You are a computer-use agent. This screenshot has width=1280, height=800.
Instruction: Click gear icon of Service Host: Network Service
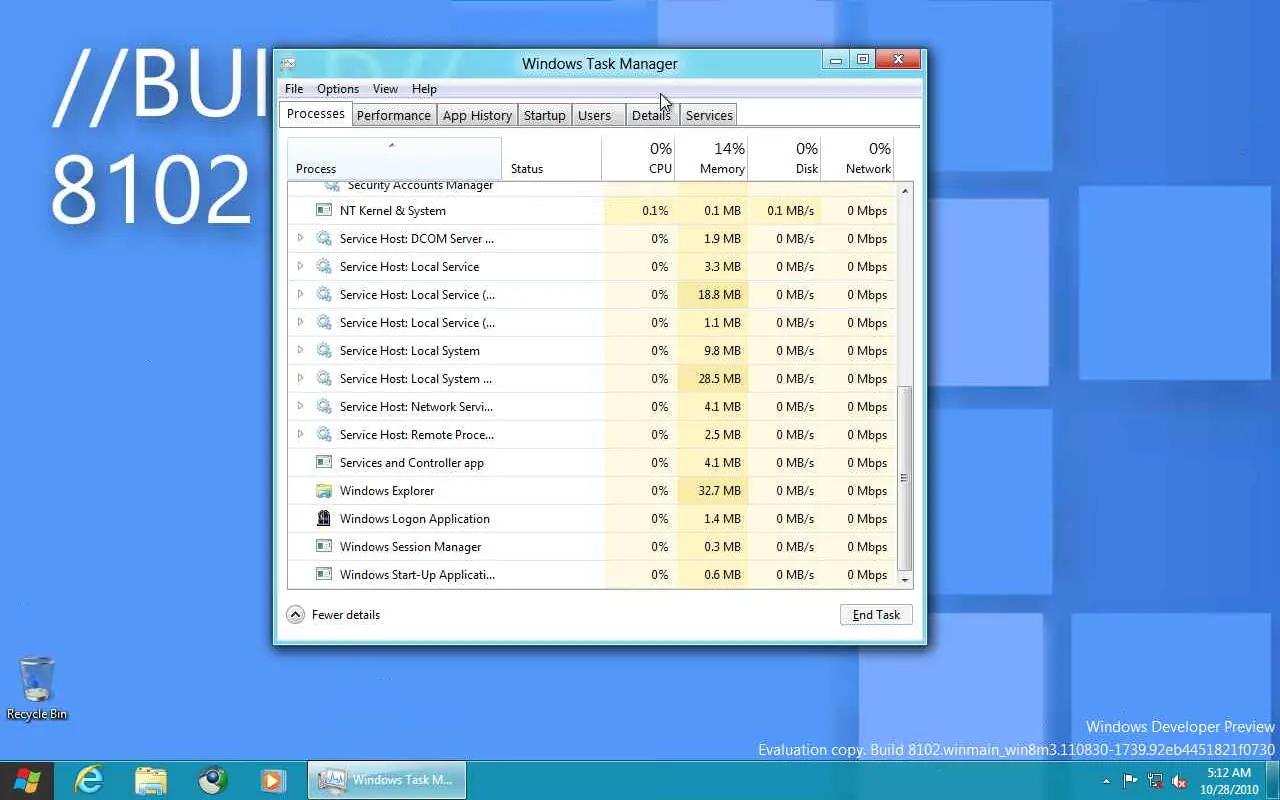coord(323,406)
